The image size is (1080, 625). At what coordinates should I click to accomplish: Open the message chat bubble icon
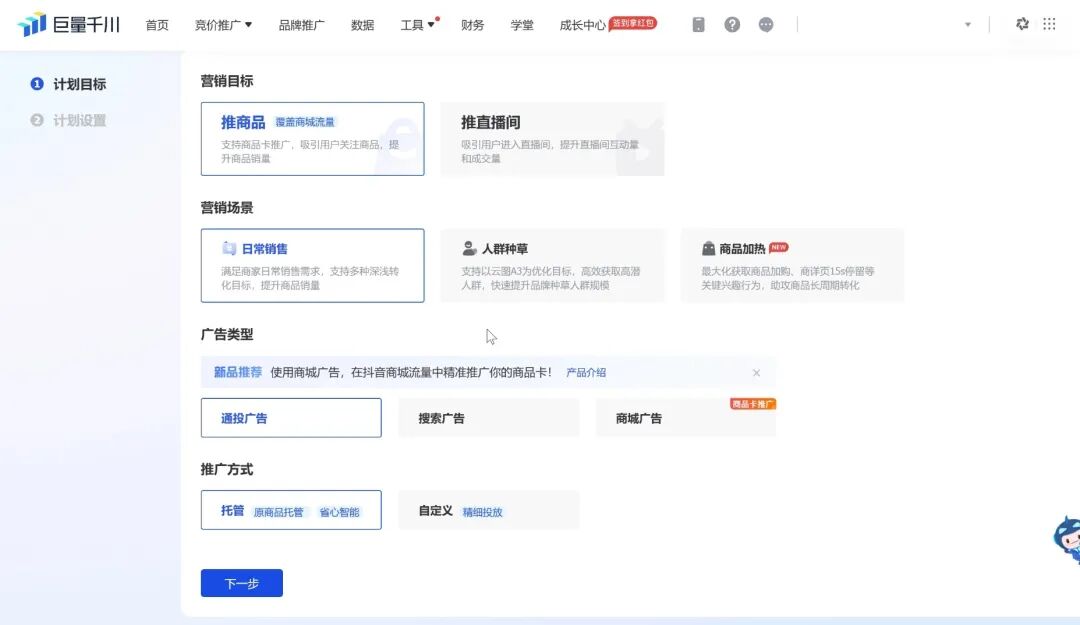pyautogui.click(x=766, y=25)
